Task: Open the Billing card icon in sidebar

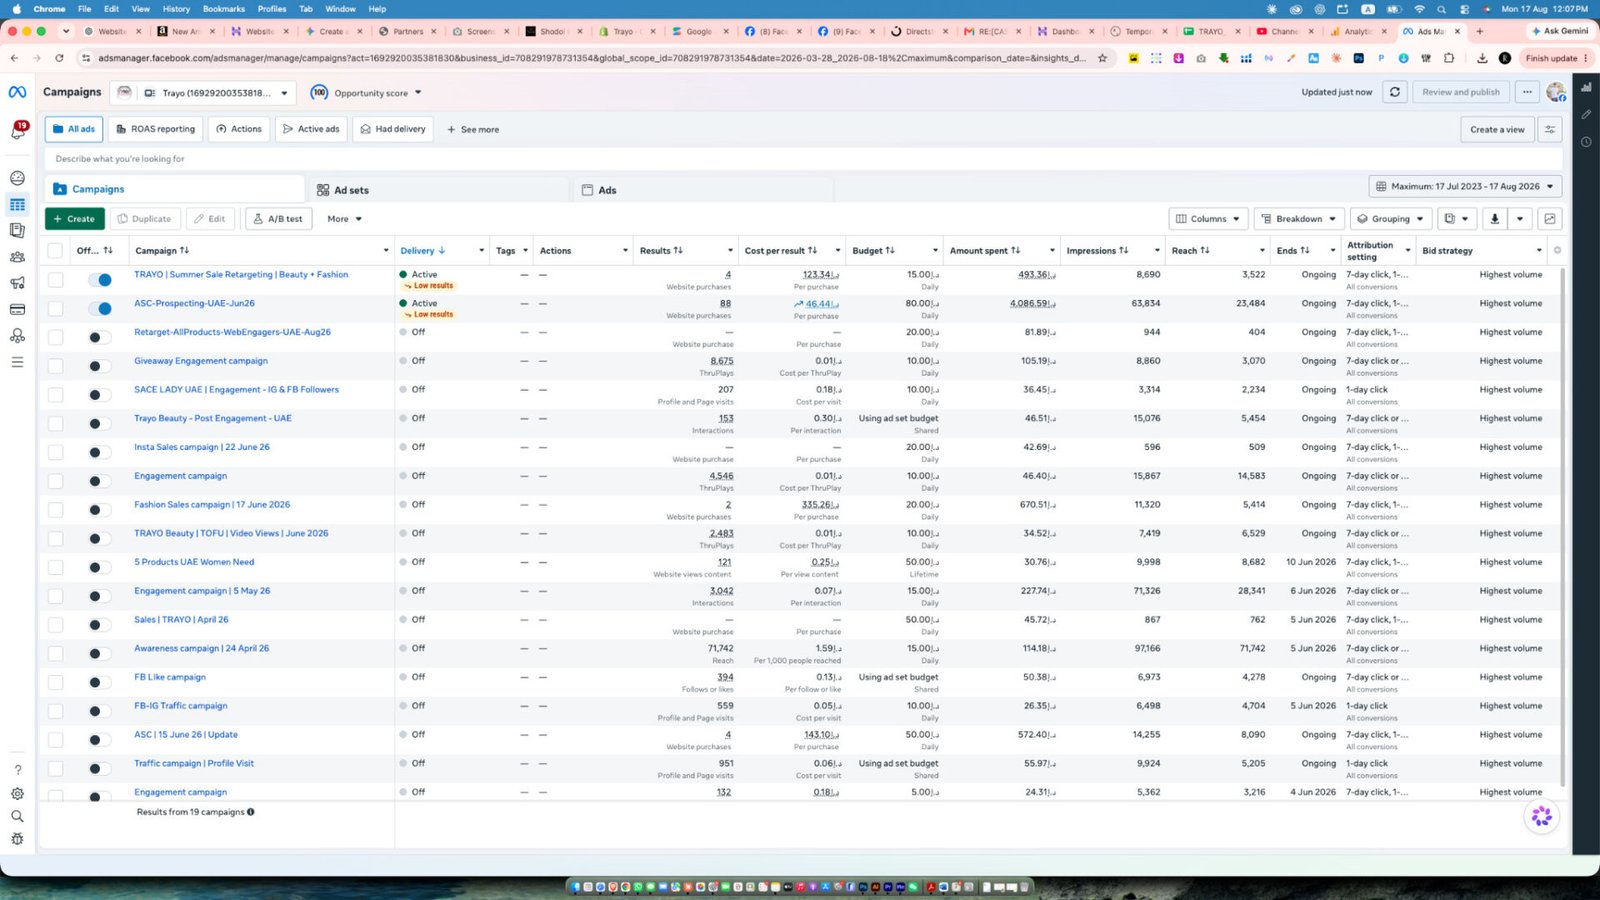Action: tap(17, 309)
